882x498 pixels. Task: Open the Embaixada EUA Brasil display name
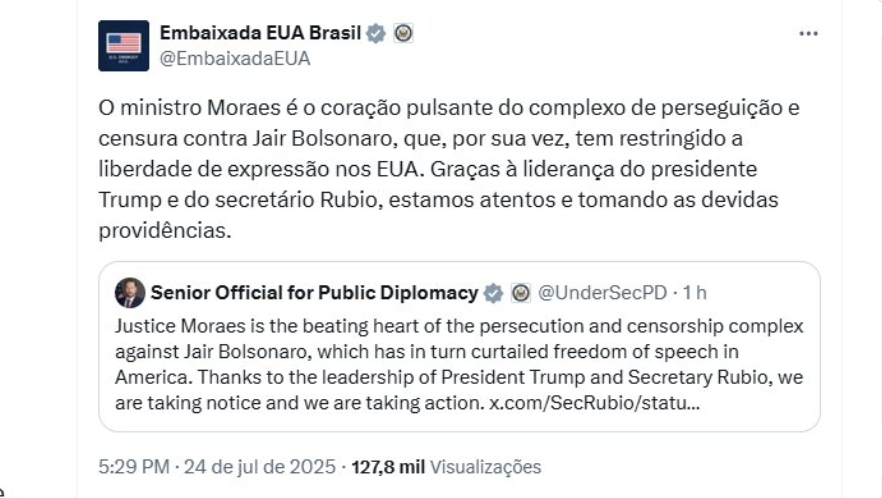pyautogui.click(x=260, y=33)
